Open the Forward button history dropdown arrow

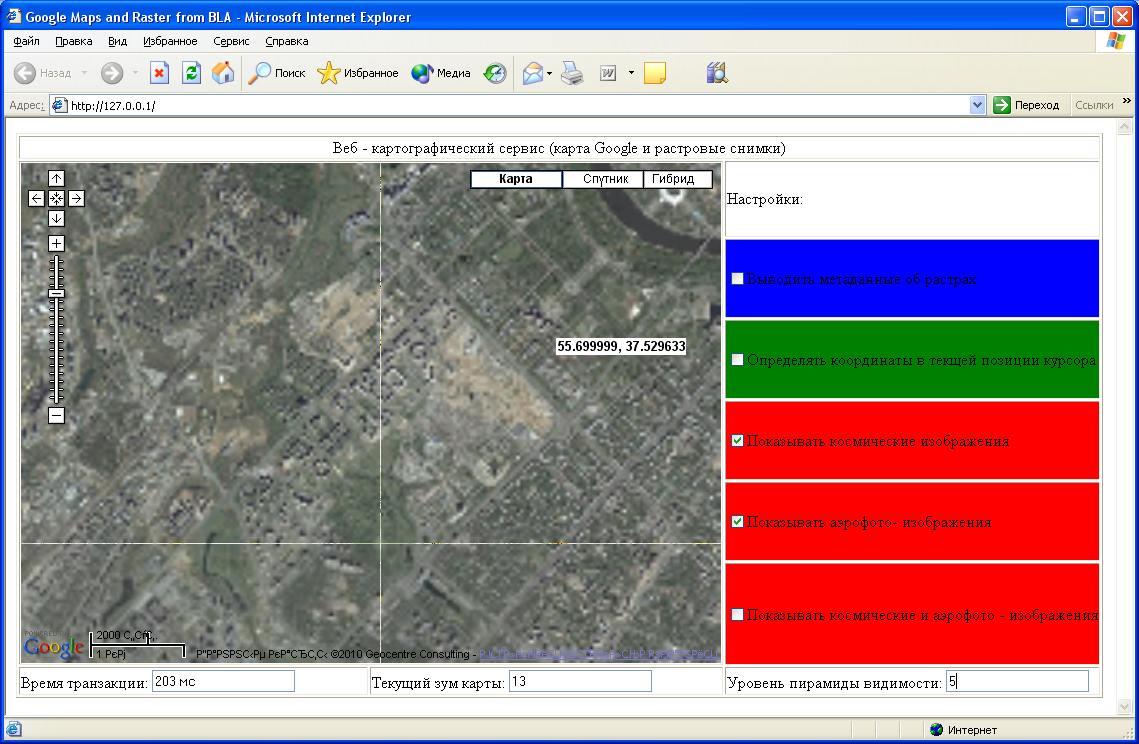(135, 73)
